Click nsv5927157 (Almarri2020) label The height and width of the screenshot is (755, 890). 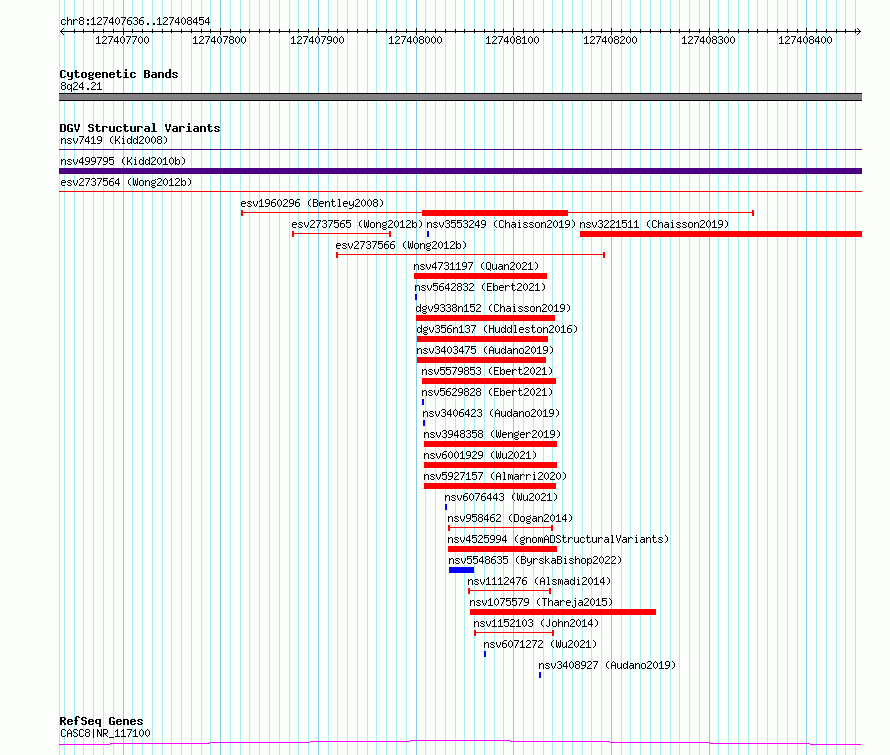[495, 476]
